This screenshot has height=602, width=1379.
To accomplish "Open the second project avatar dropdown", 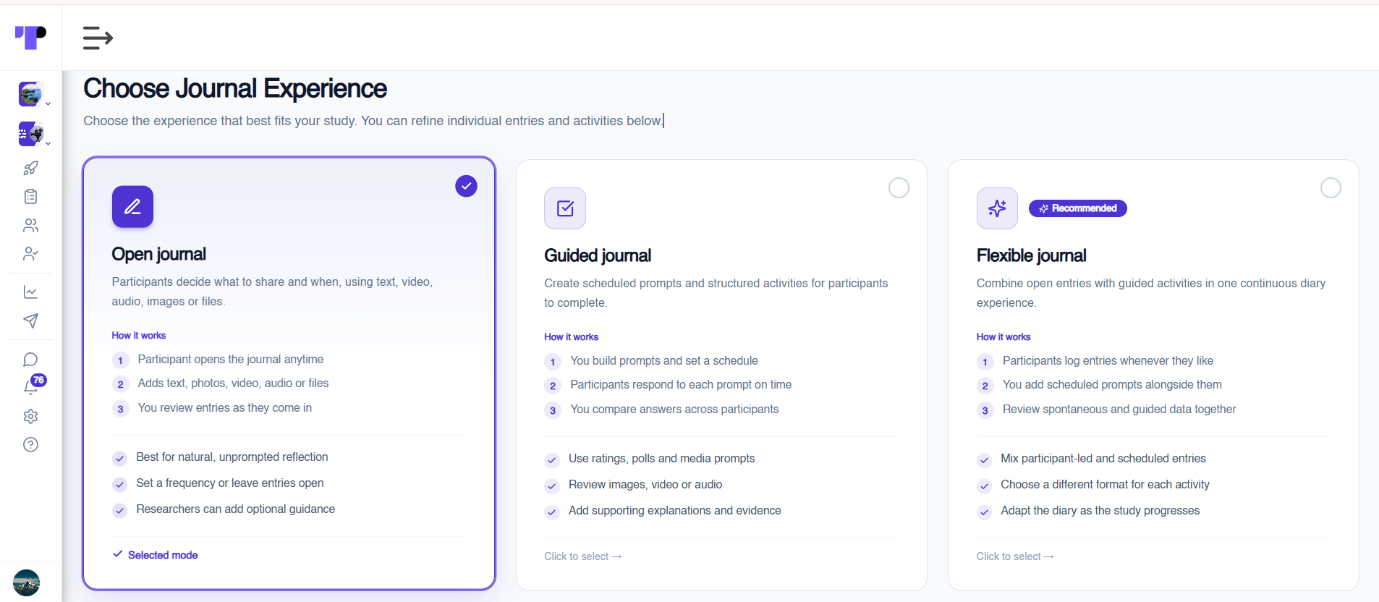I will [x=32, y=134].
